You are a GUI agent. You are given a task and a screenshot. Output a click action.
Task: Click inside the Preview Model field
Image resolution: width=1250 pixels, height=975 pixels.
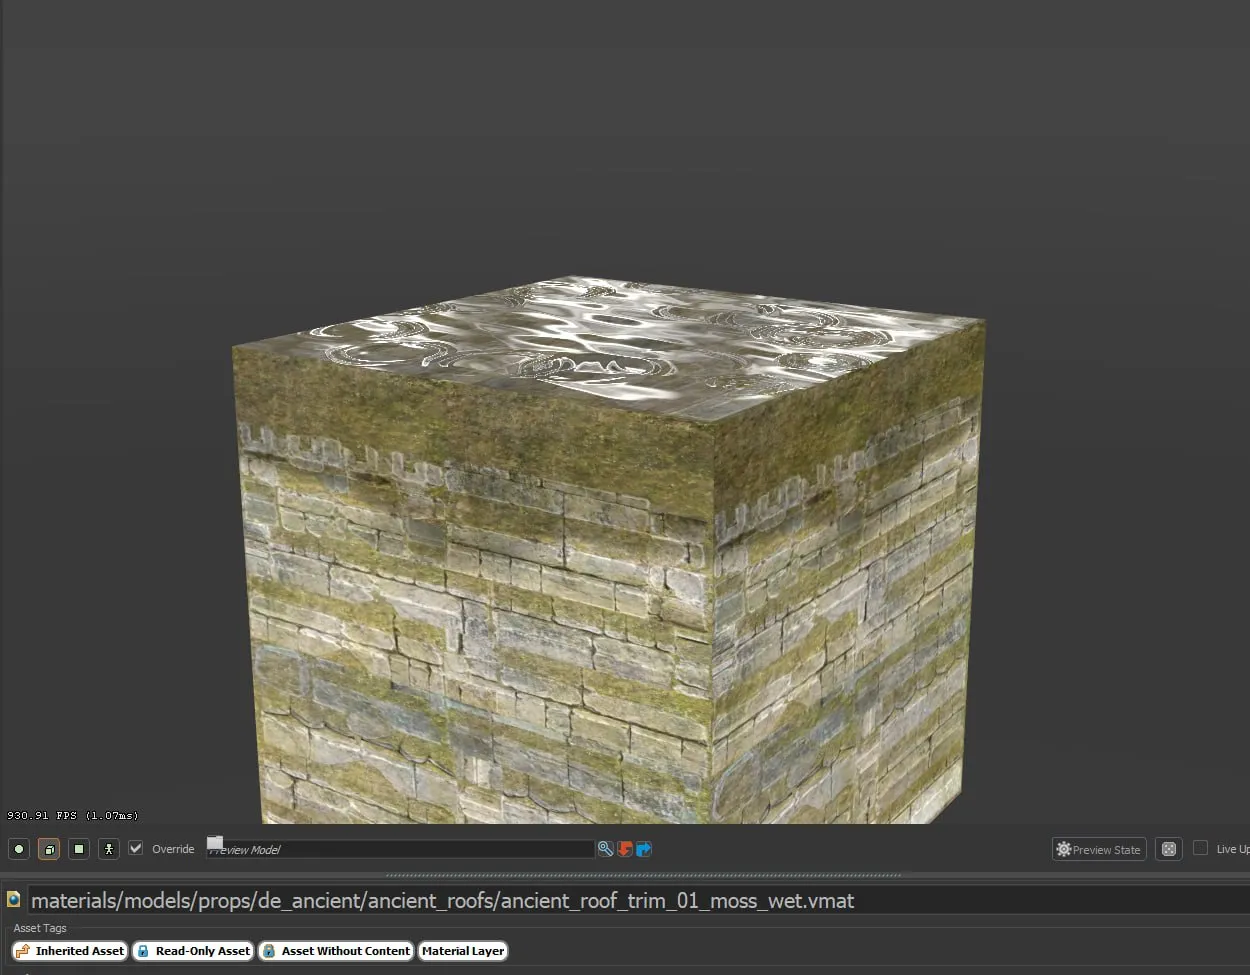coord(400,849)
